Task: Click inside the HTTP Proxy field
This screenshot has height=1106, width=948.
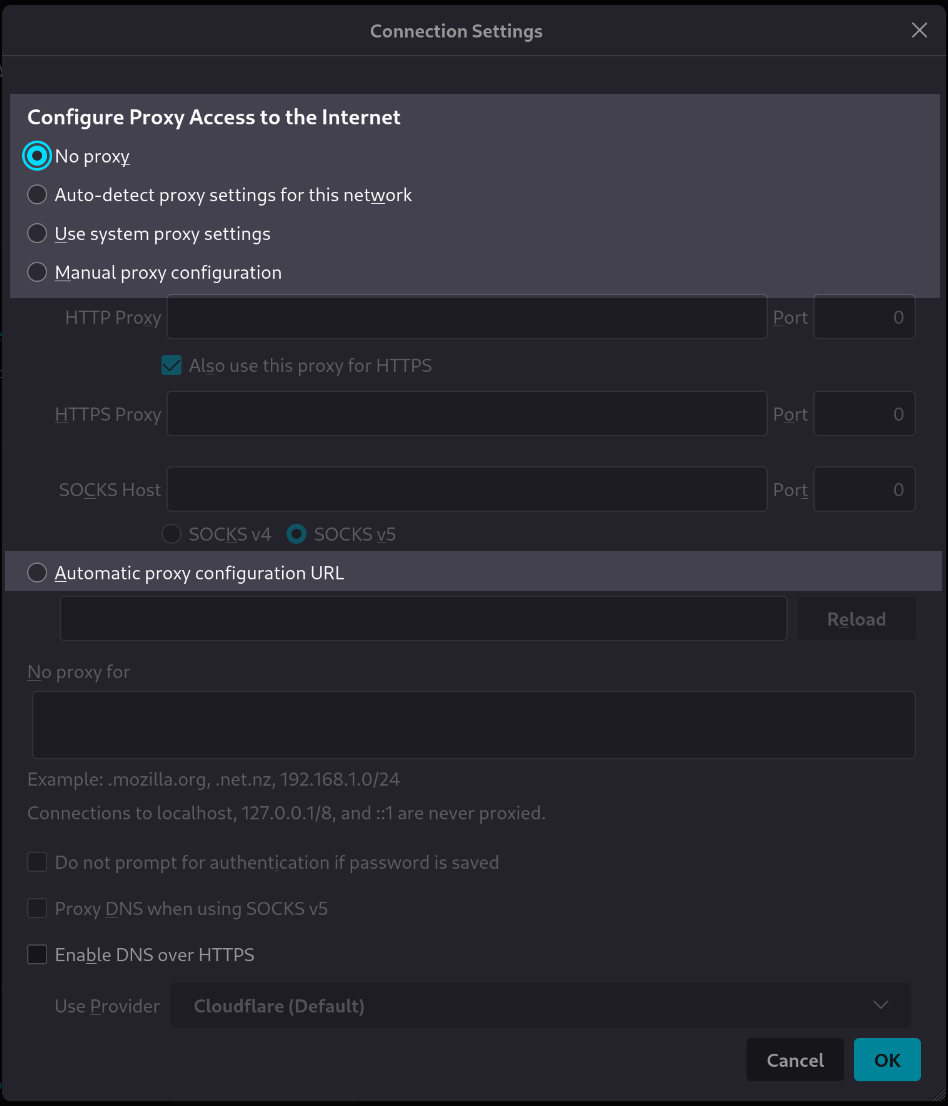Action: tap(466, 317)
